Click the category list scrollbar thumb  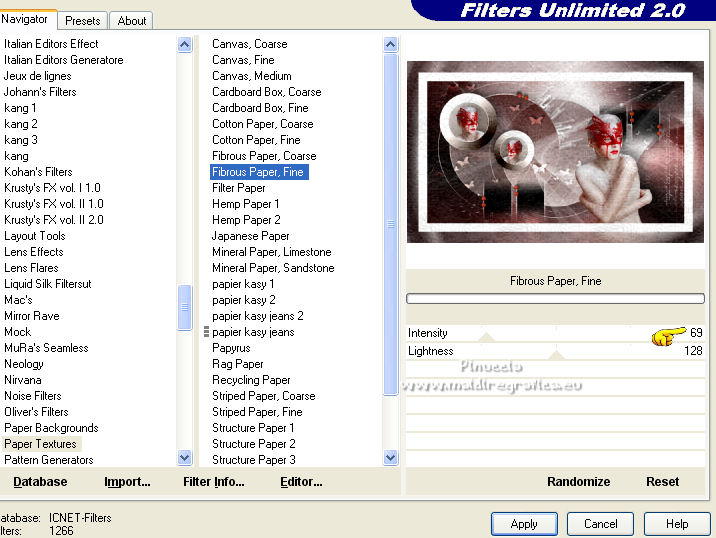point(184,307)
